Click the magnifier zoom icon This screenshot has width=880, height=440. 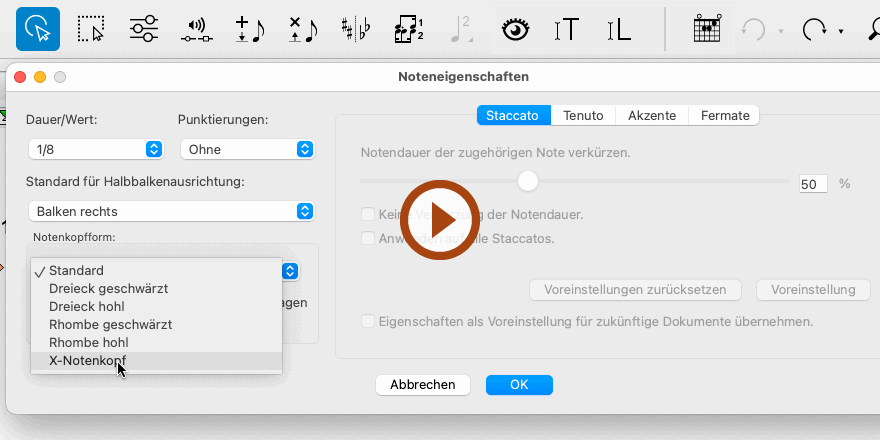pos(872,29)
